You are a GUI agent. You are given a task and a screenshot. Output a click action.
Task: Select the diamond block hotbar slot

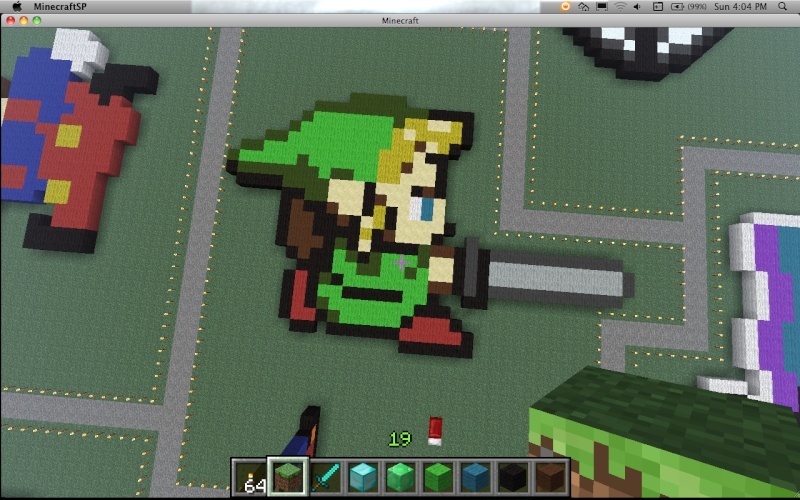point(363,477)
